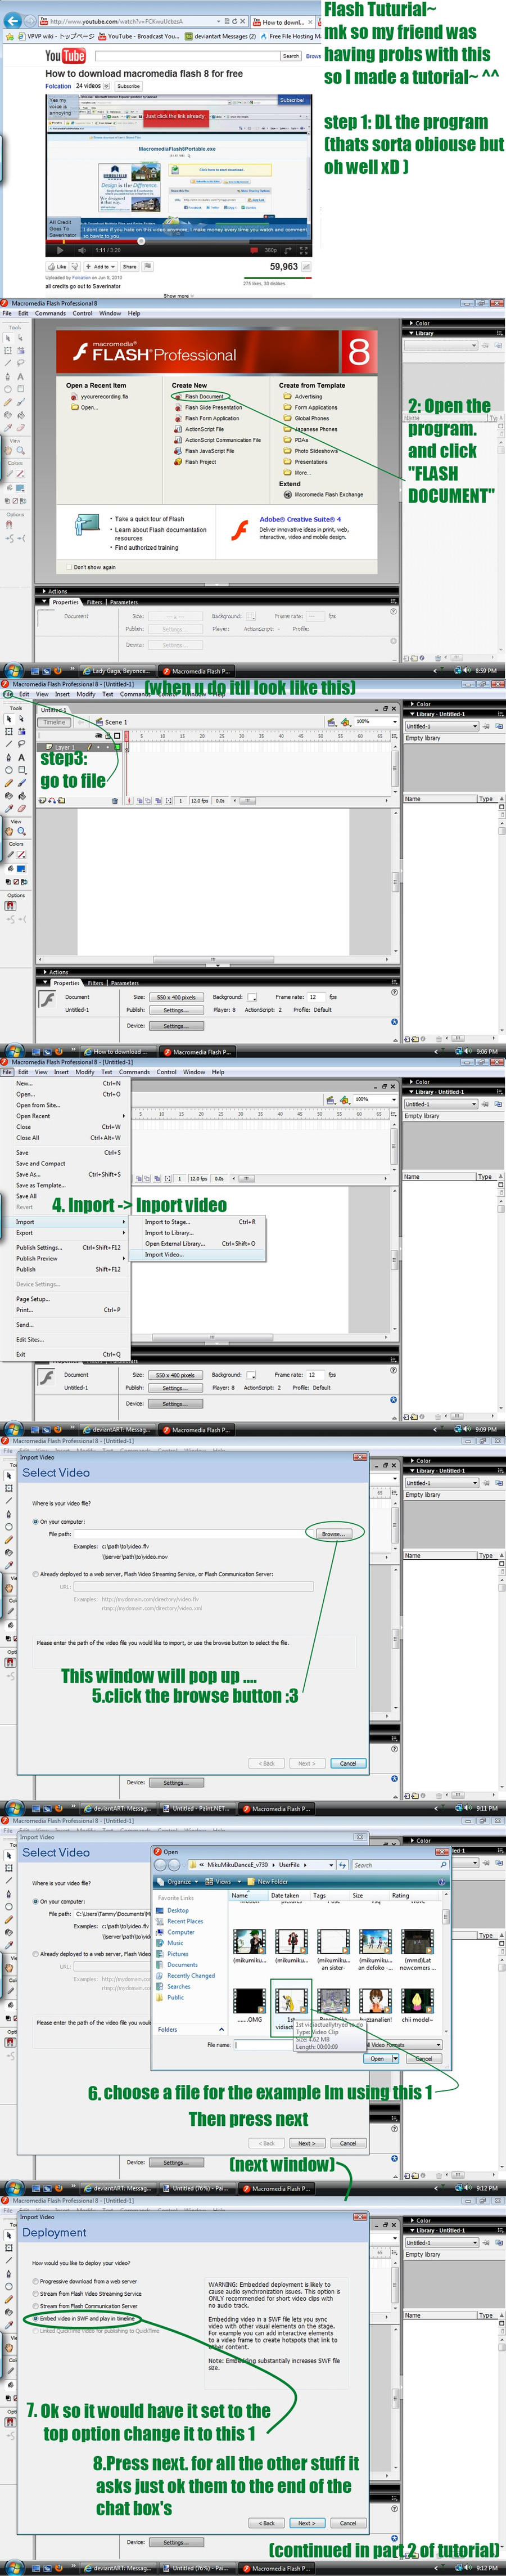506x2576 pixels.
Task: Tick the Don't show again checkbox
Action: tap(69, 567)
